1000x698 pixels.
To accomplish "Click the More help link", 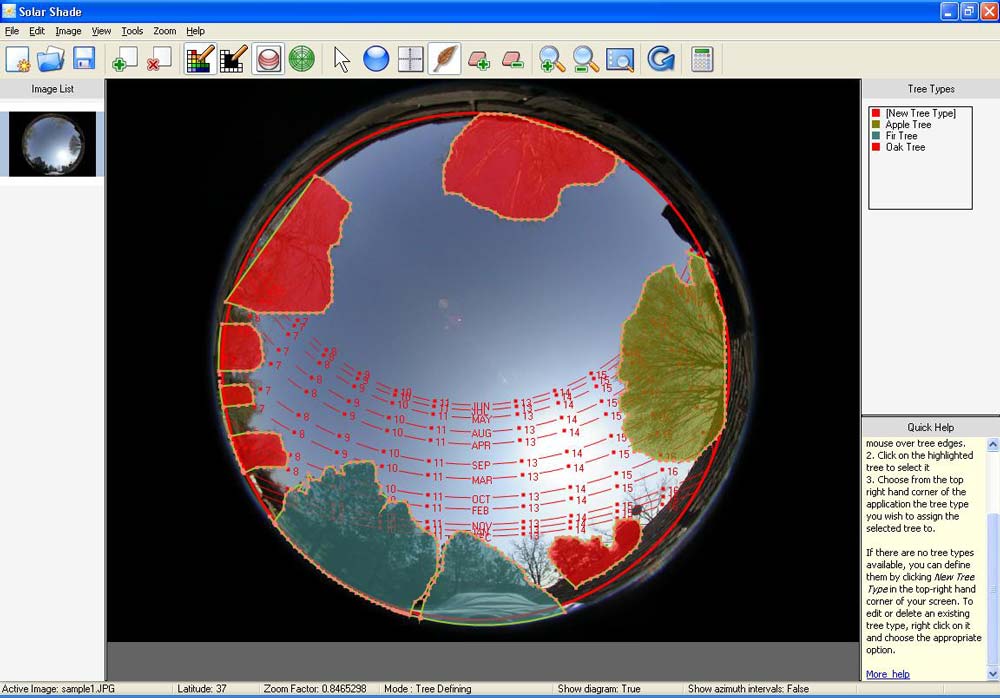I will click(887, 674).
